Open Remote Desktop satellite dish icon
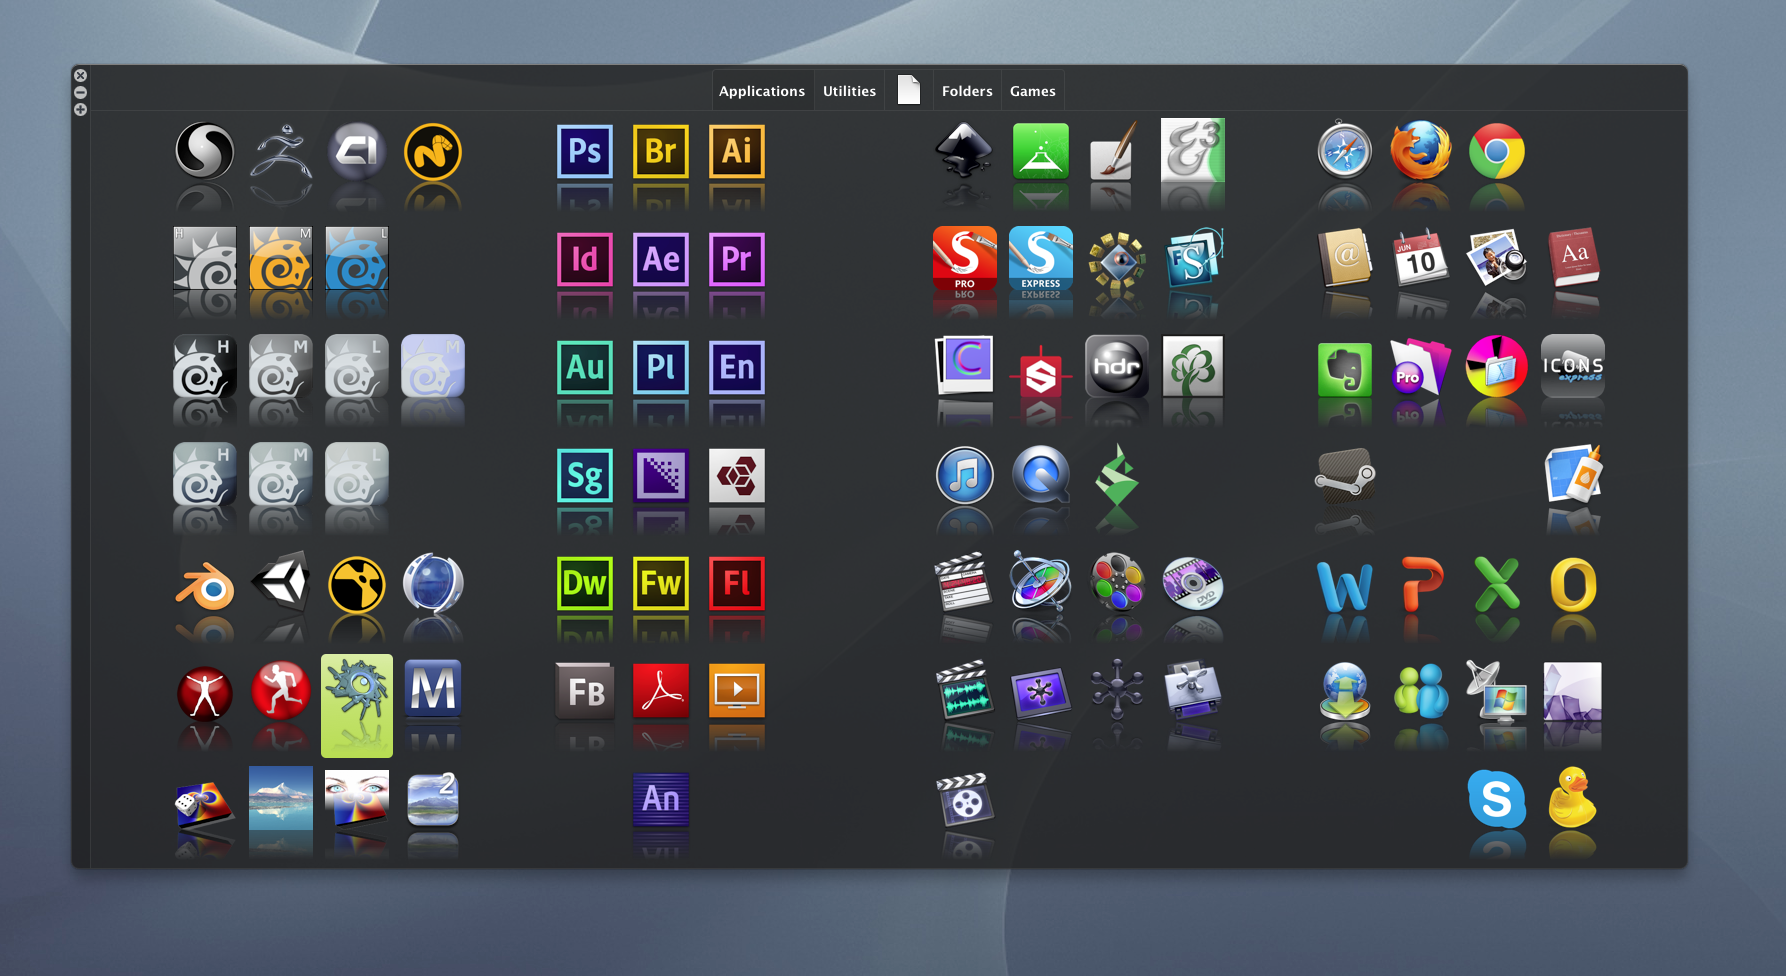Screen dimensions: 1786x976 coord(1497,691)
